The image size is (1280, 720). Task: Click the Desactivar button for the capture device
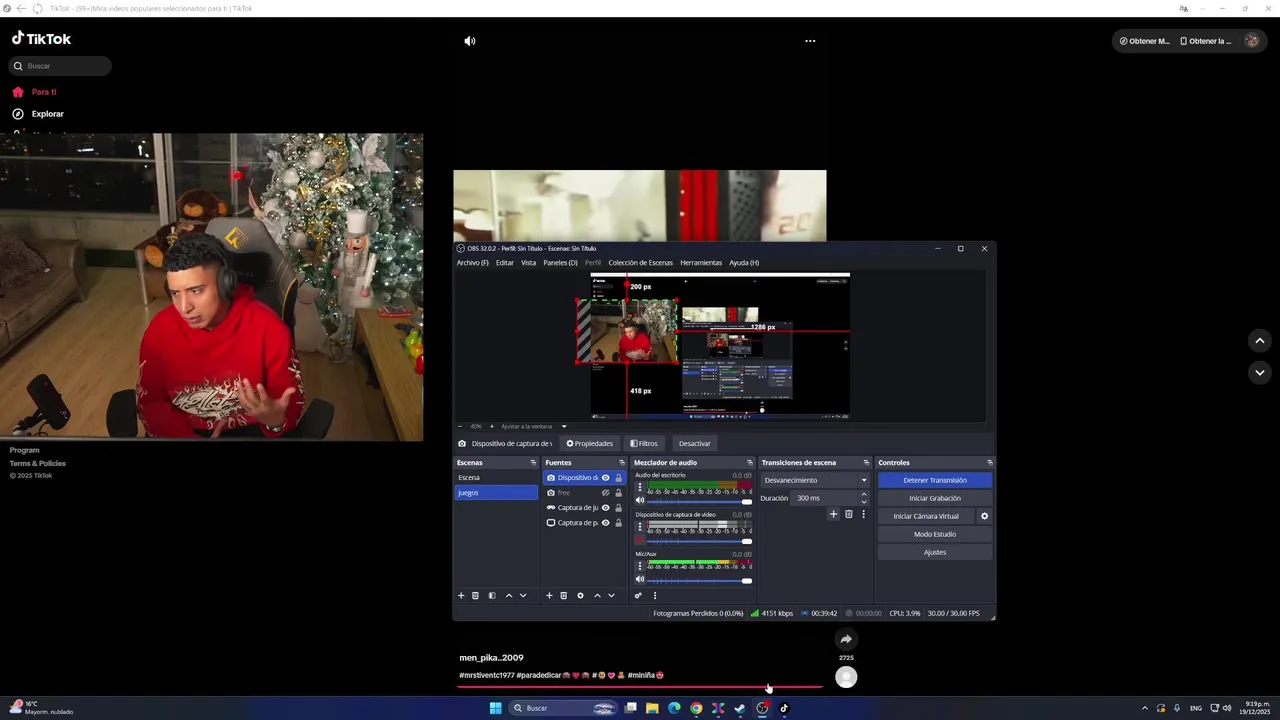tap(695, 443)
